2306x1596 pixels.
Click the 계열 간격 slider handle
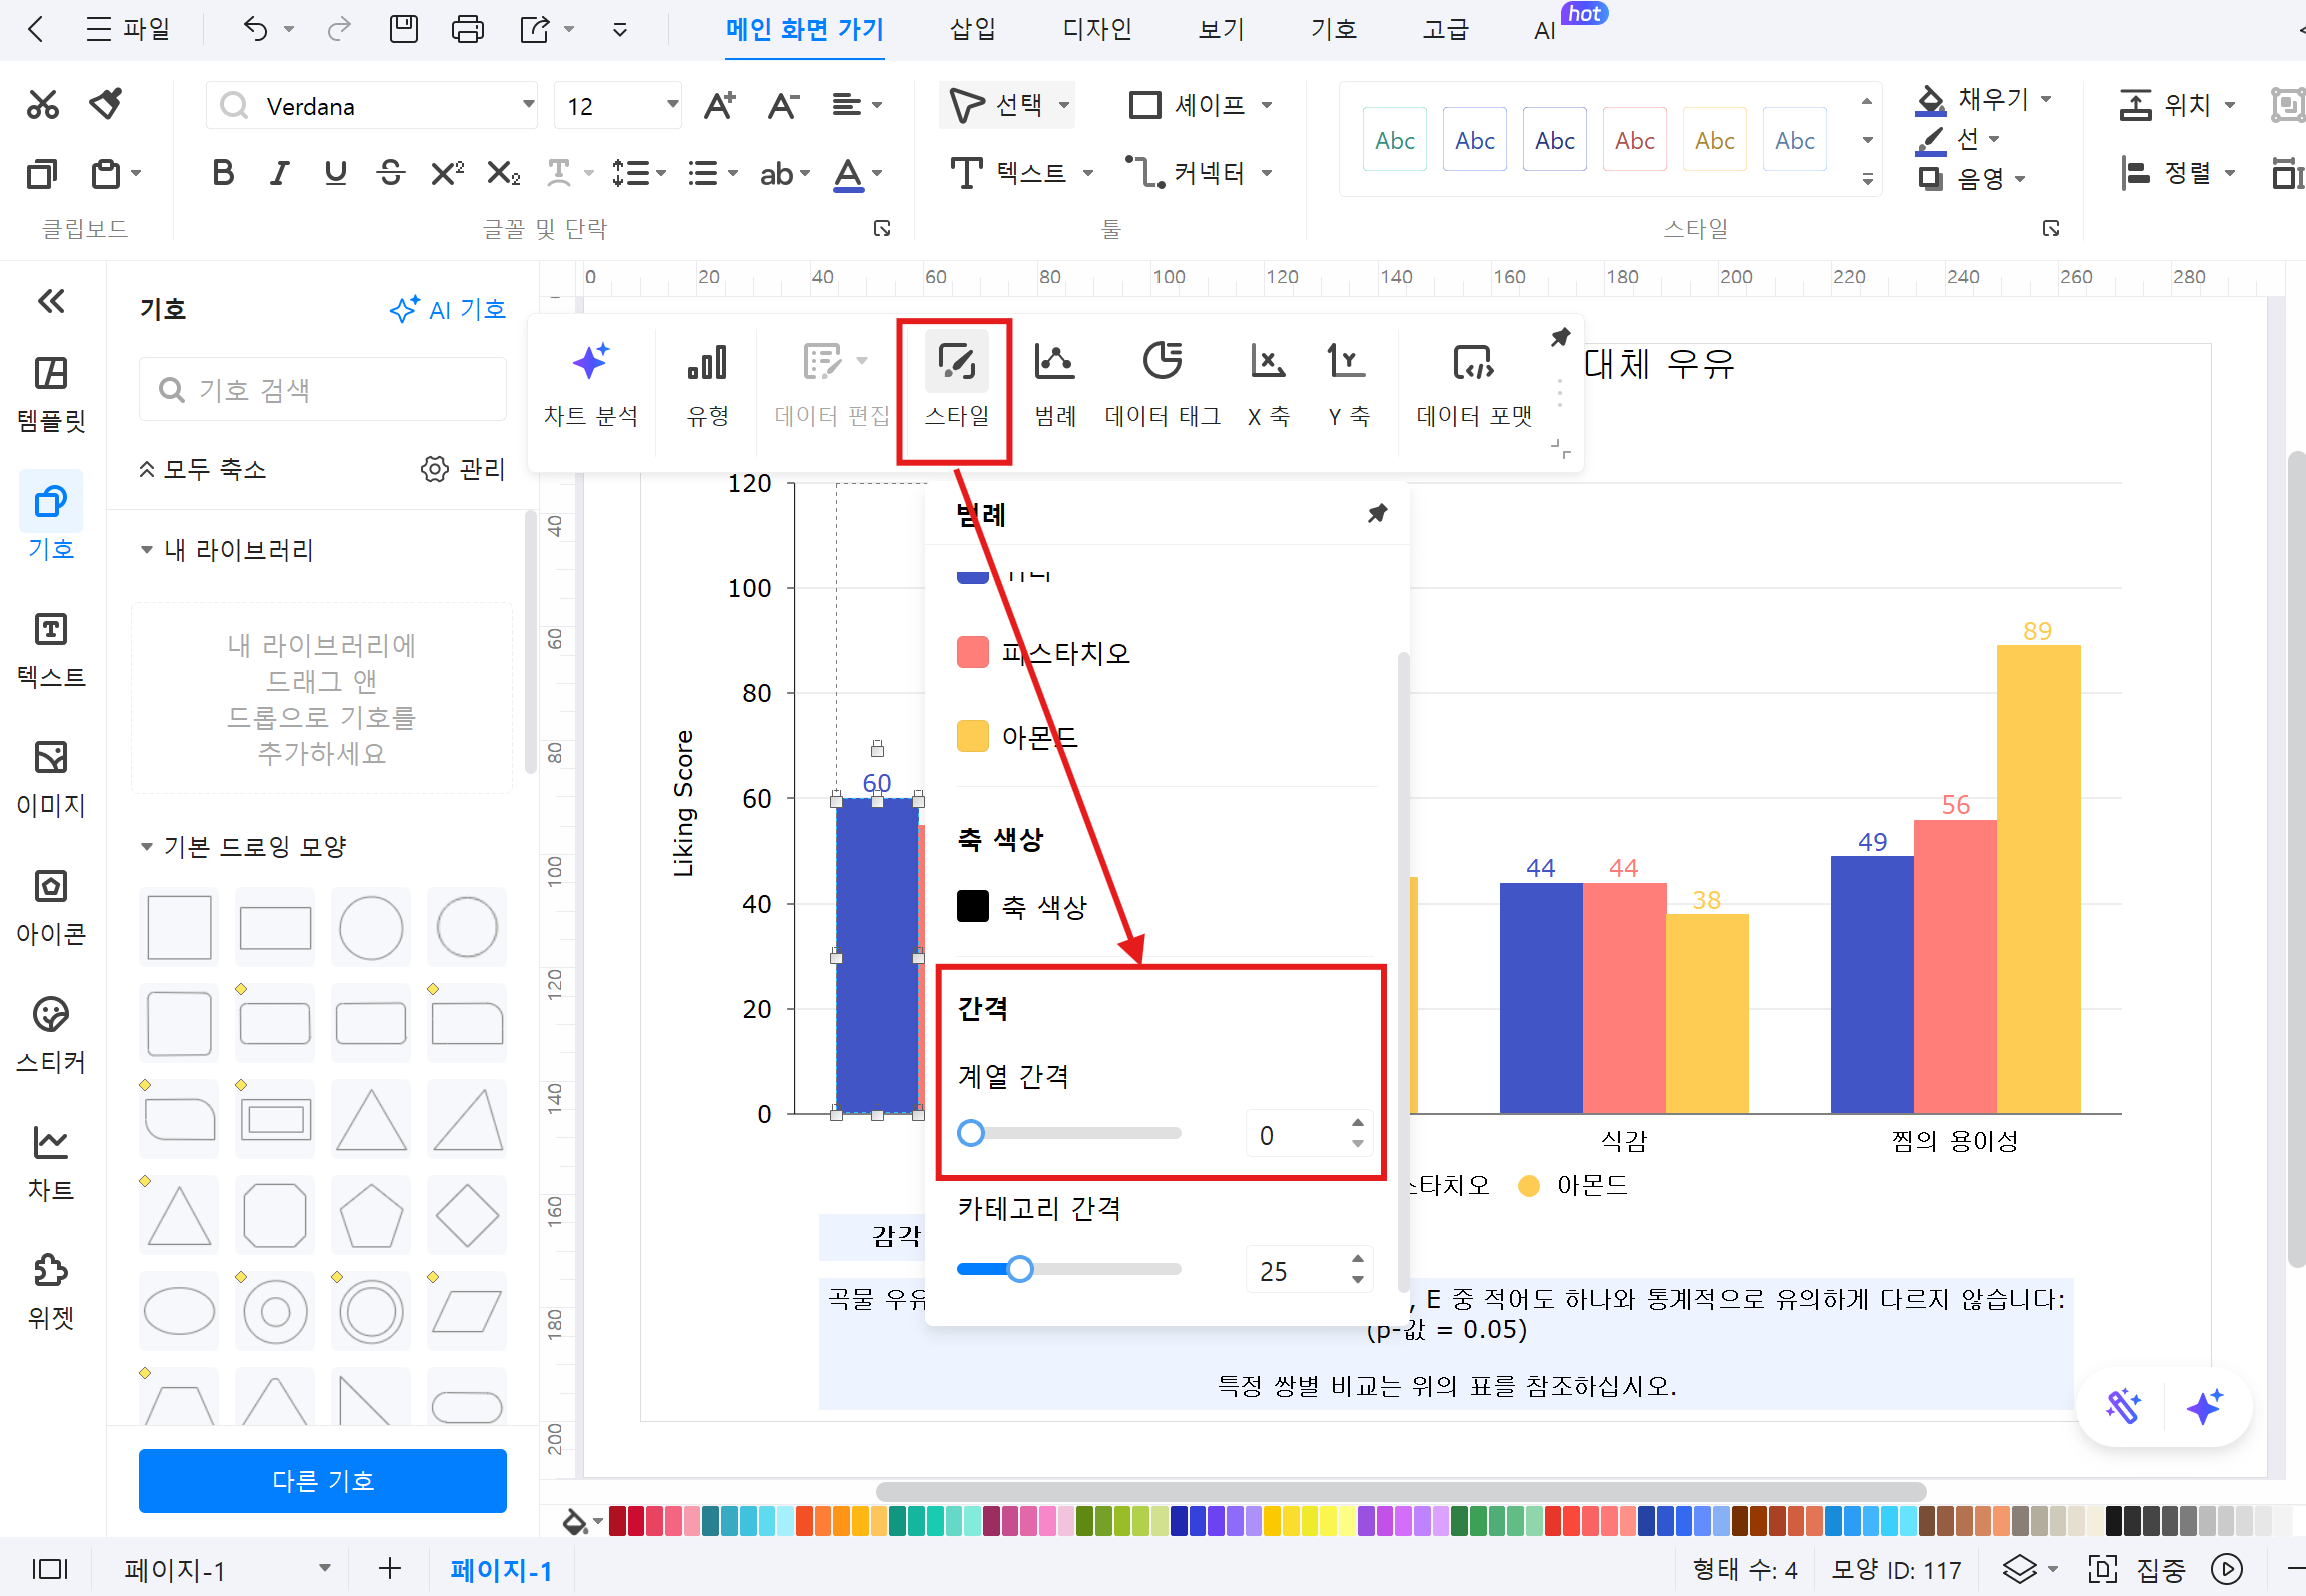coord(970,1133)
